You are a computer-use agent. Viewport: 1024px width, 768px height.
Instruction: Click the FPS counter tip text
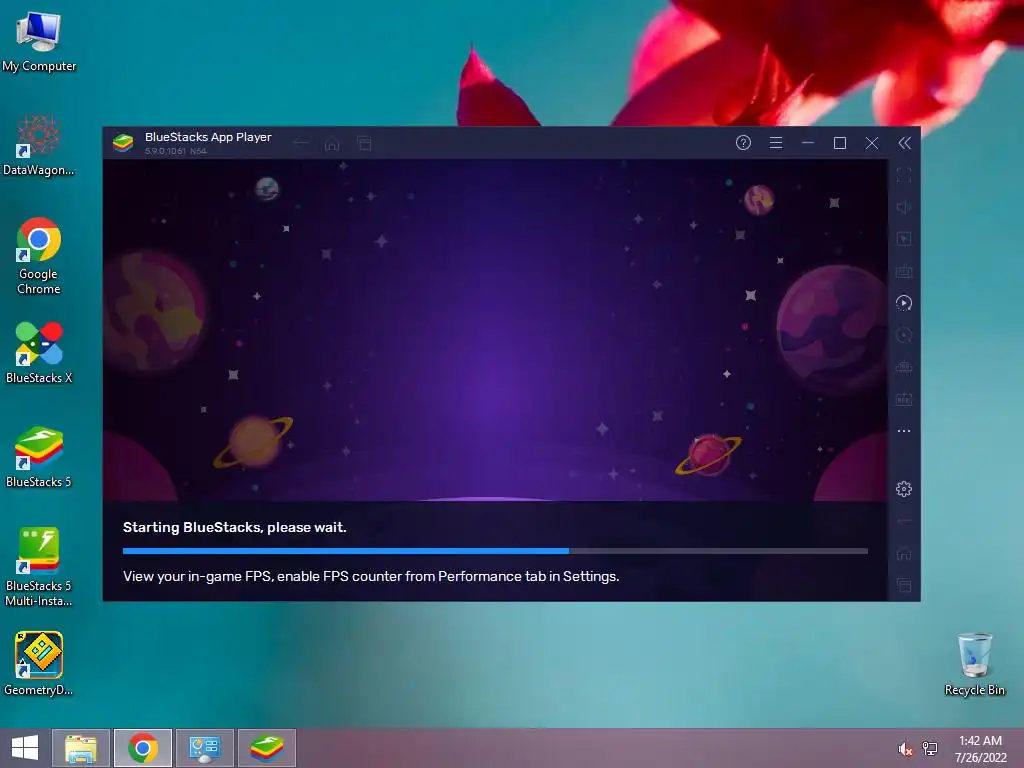pos(371,577)
